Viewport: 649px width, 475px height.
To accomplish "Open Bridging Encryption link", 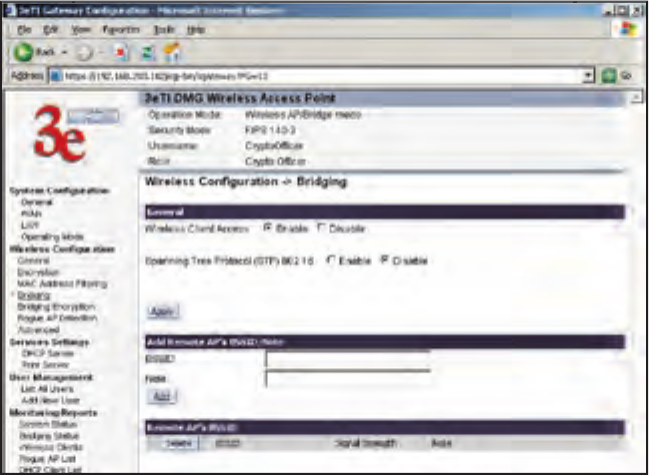I will coord(56,307).
